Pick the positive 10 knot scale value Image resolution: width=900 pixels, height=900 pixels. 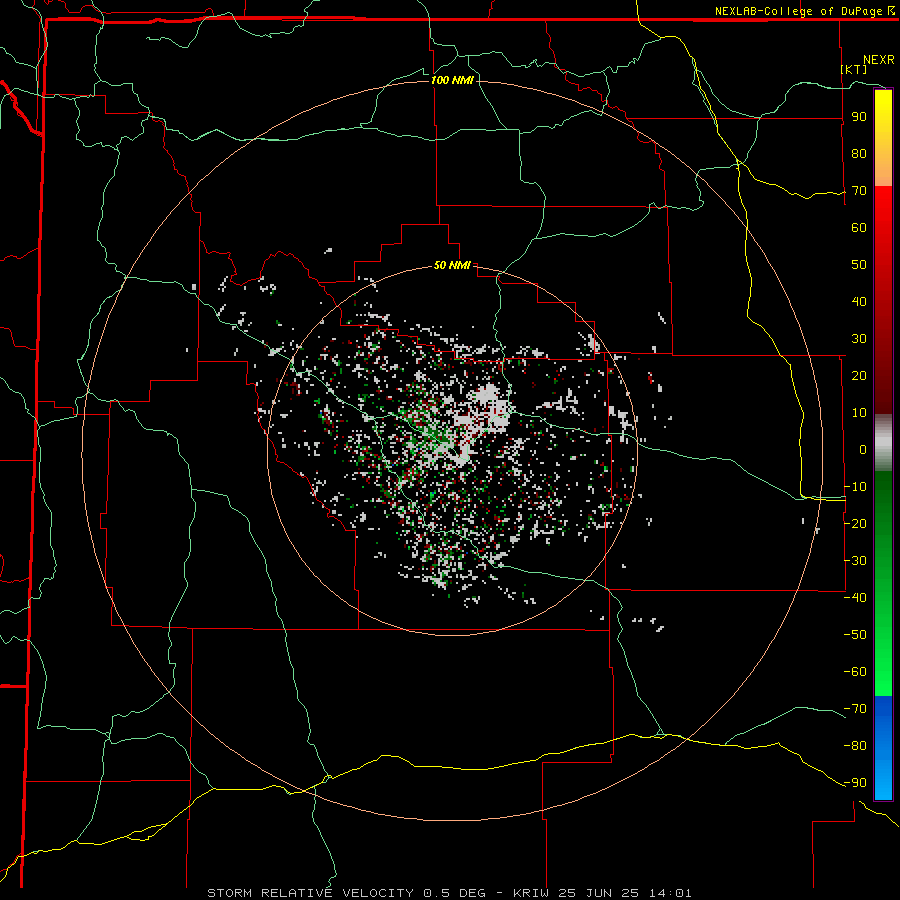[859, 413]
